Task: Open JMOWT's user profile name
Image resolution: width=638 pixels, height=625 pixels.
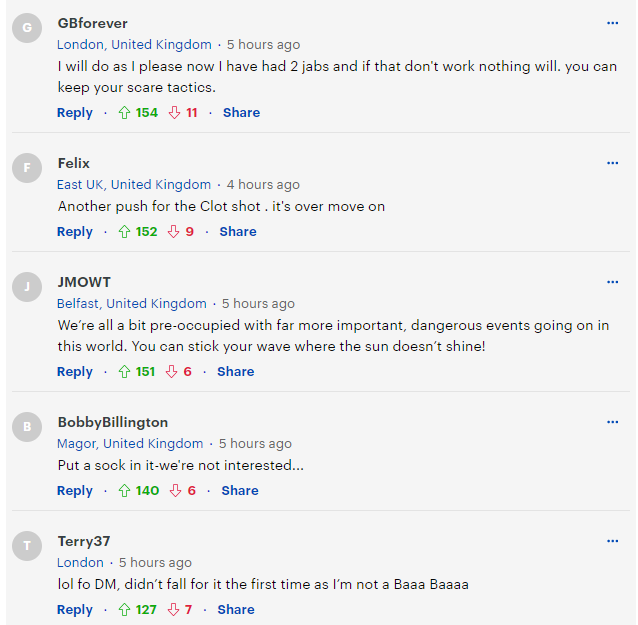Action: click(84, 283)
